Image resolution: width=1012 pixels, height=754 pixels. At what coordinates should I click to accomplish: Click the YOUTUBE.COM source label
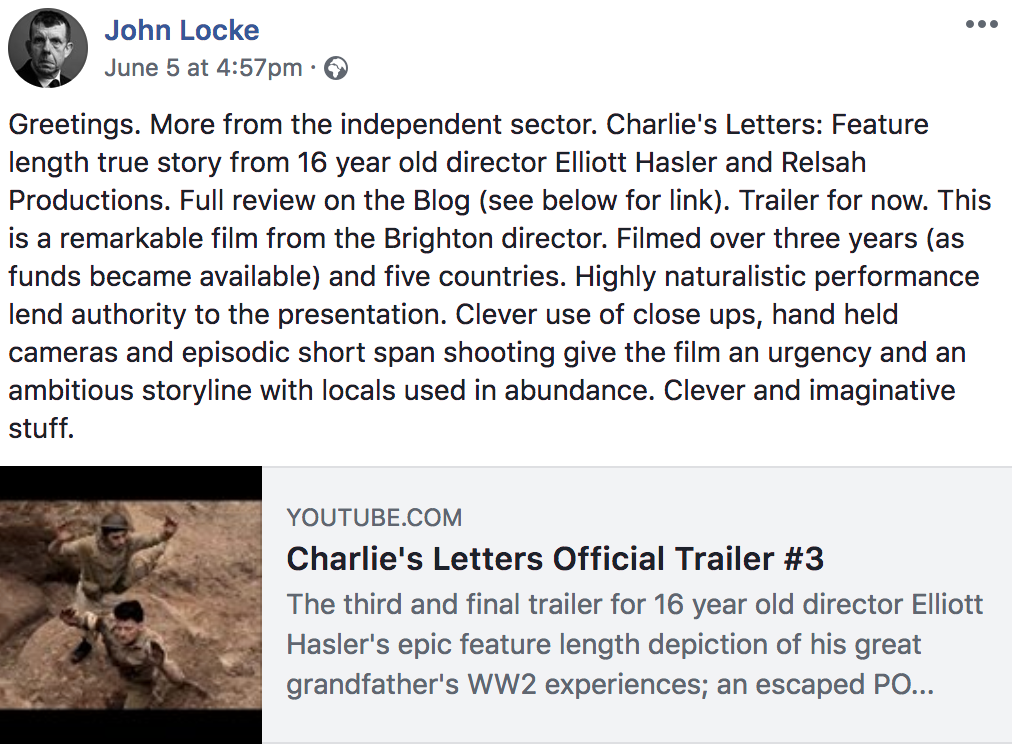click(x=374, y=517)
